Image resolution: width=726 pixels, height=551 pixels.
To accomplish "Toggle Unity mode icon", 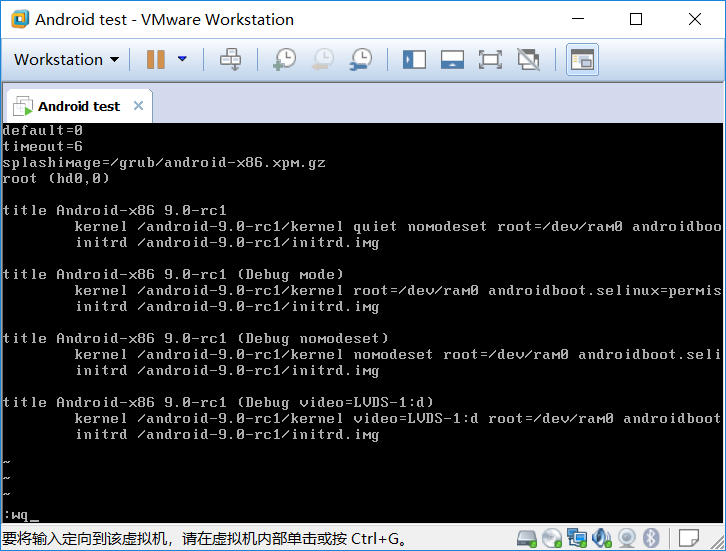I will tap(528, 59).
